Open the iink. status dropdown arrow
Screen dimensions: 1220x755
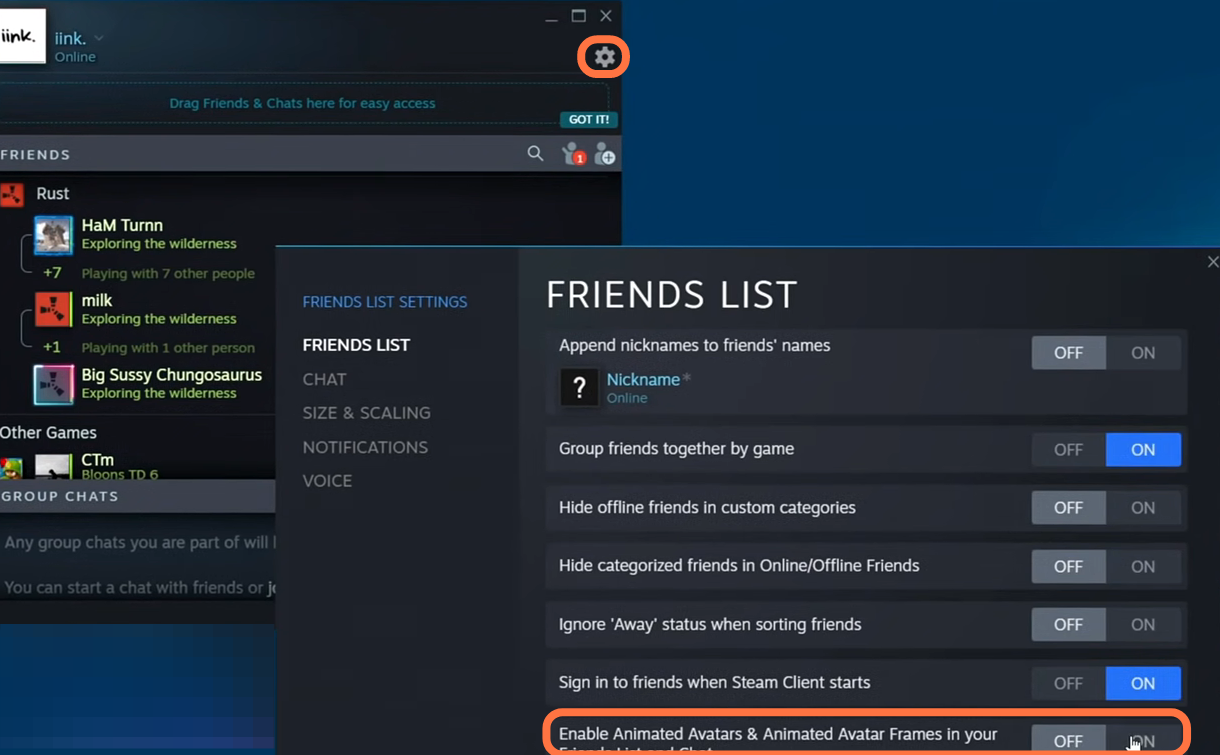(x=98, y=38)
